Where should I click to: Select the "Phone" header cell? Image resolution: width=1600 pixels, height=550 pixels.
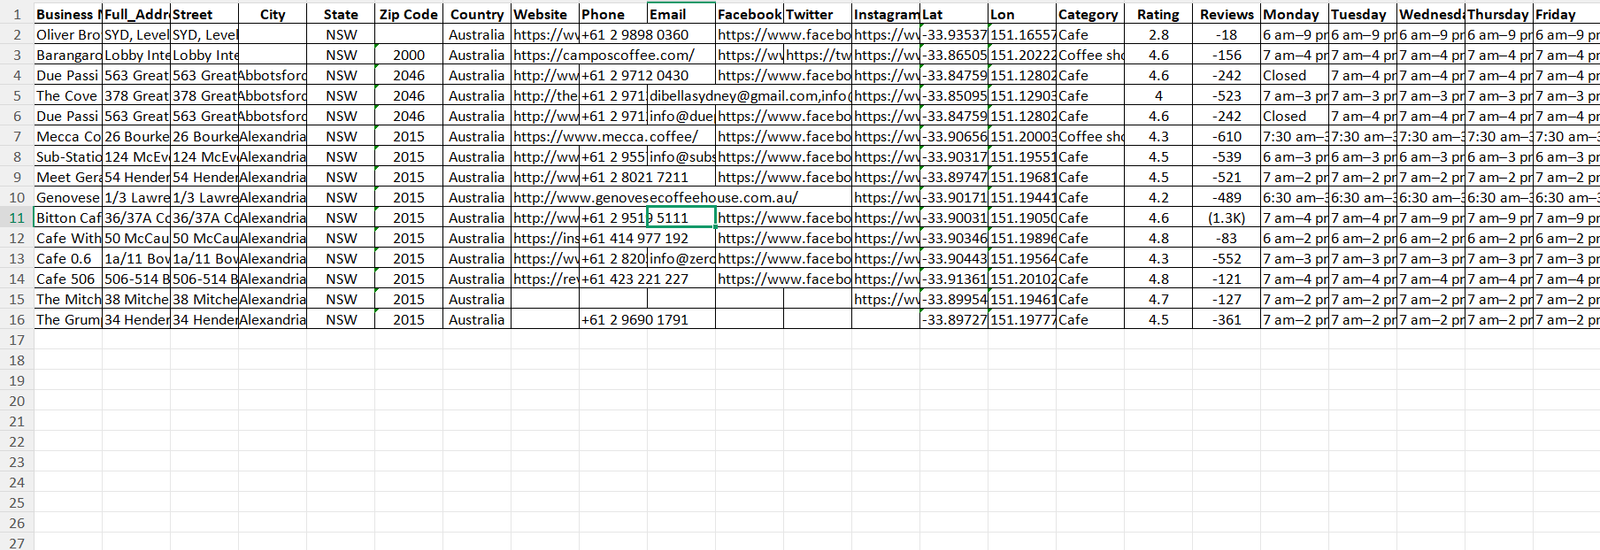click(x=613, y=14)
